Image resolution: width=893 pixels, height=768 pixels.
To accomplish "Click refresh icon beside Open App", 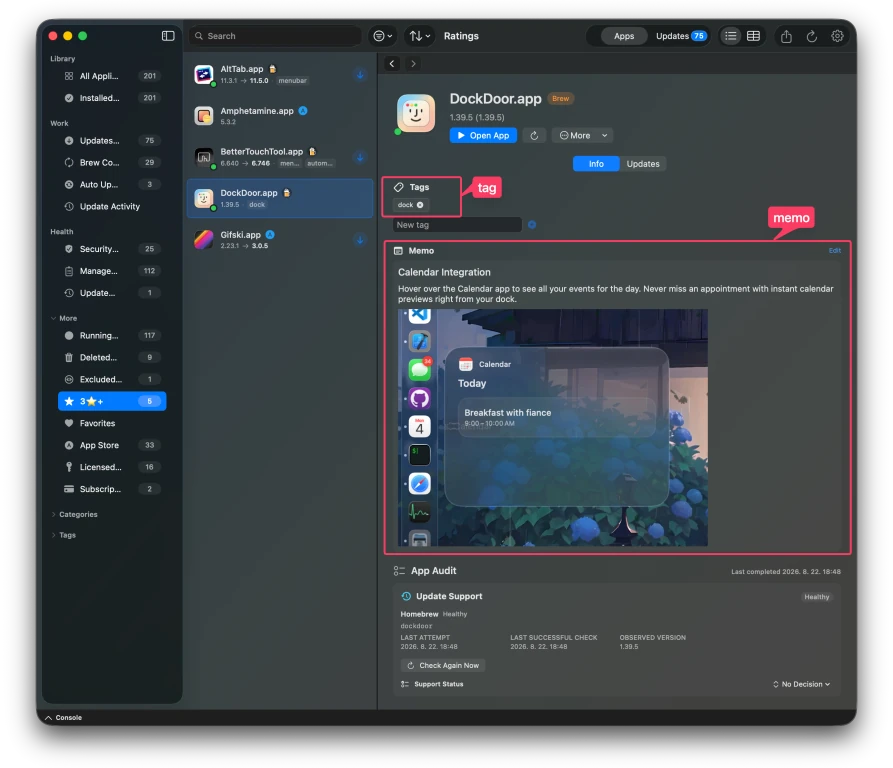I will 534,135.
